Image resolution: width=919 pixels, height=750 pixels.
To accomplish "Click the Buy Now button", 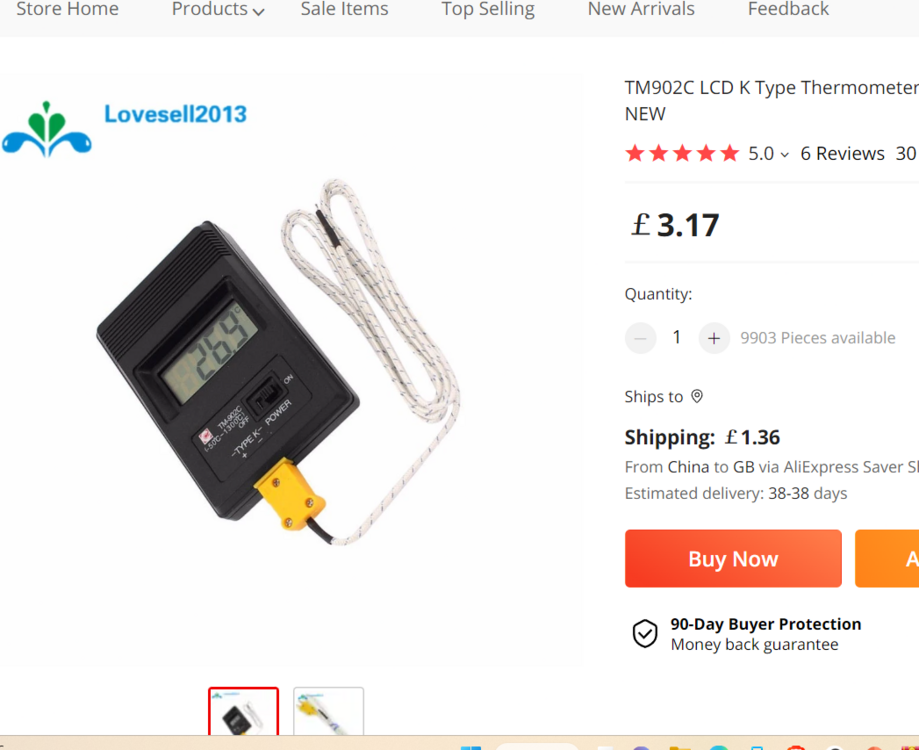I will pyautogui.click(x=733, y=558).
